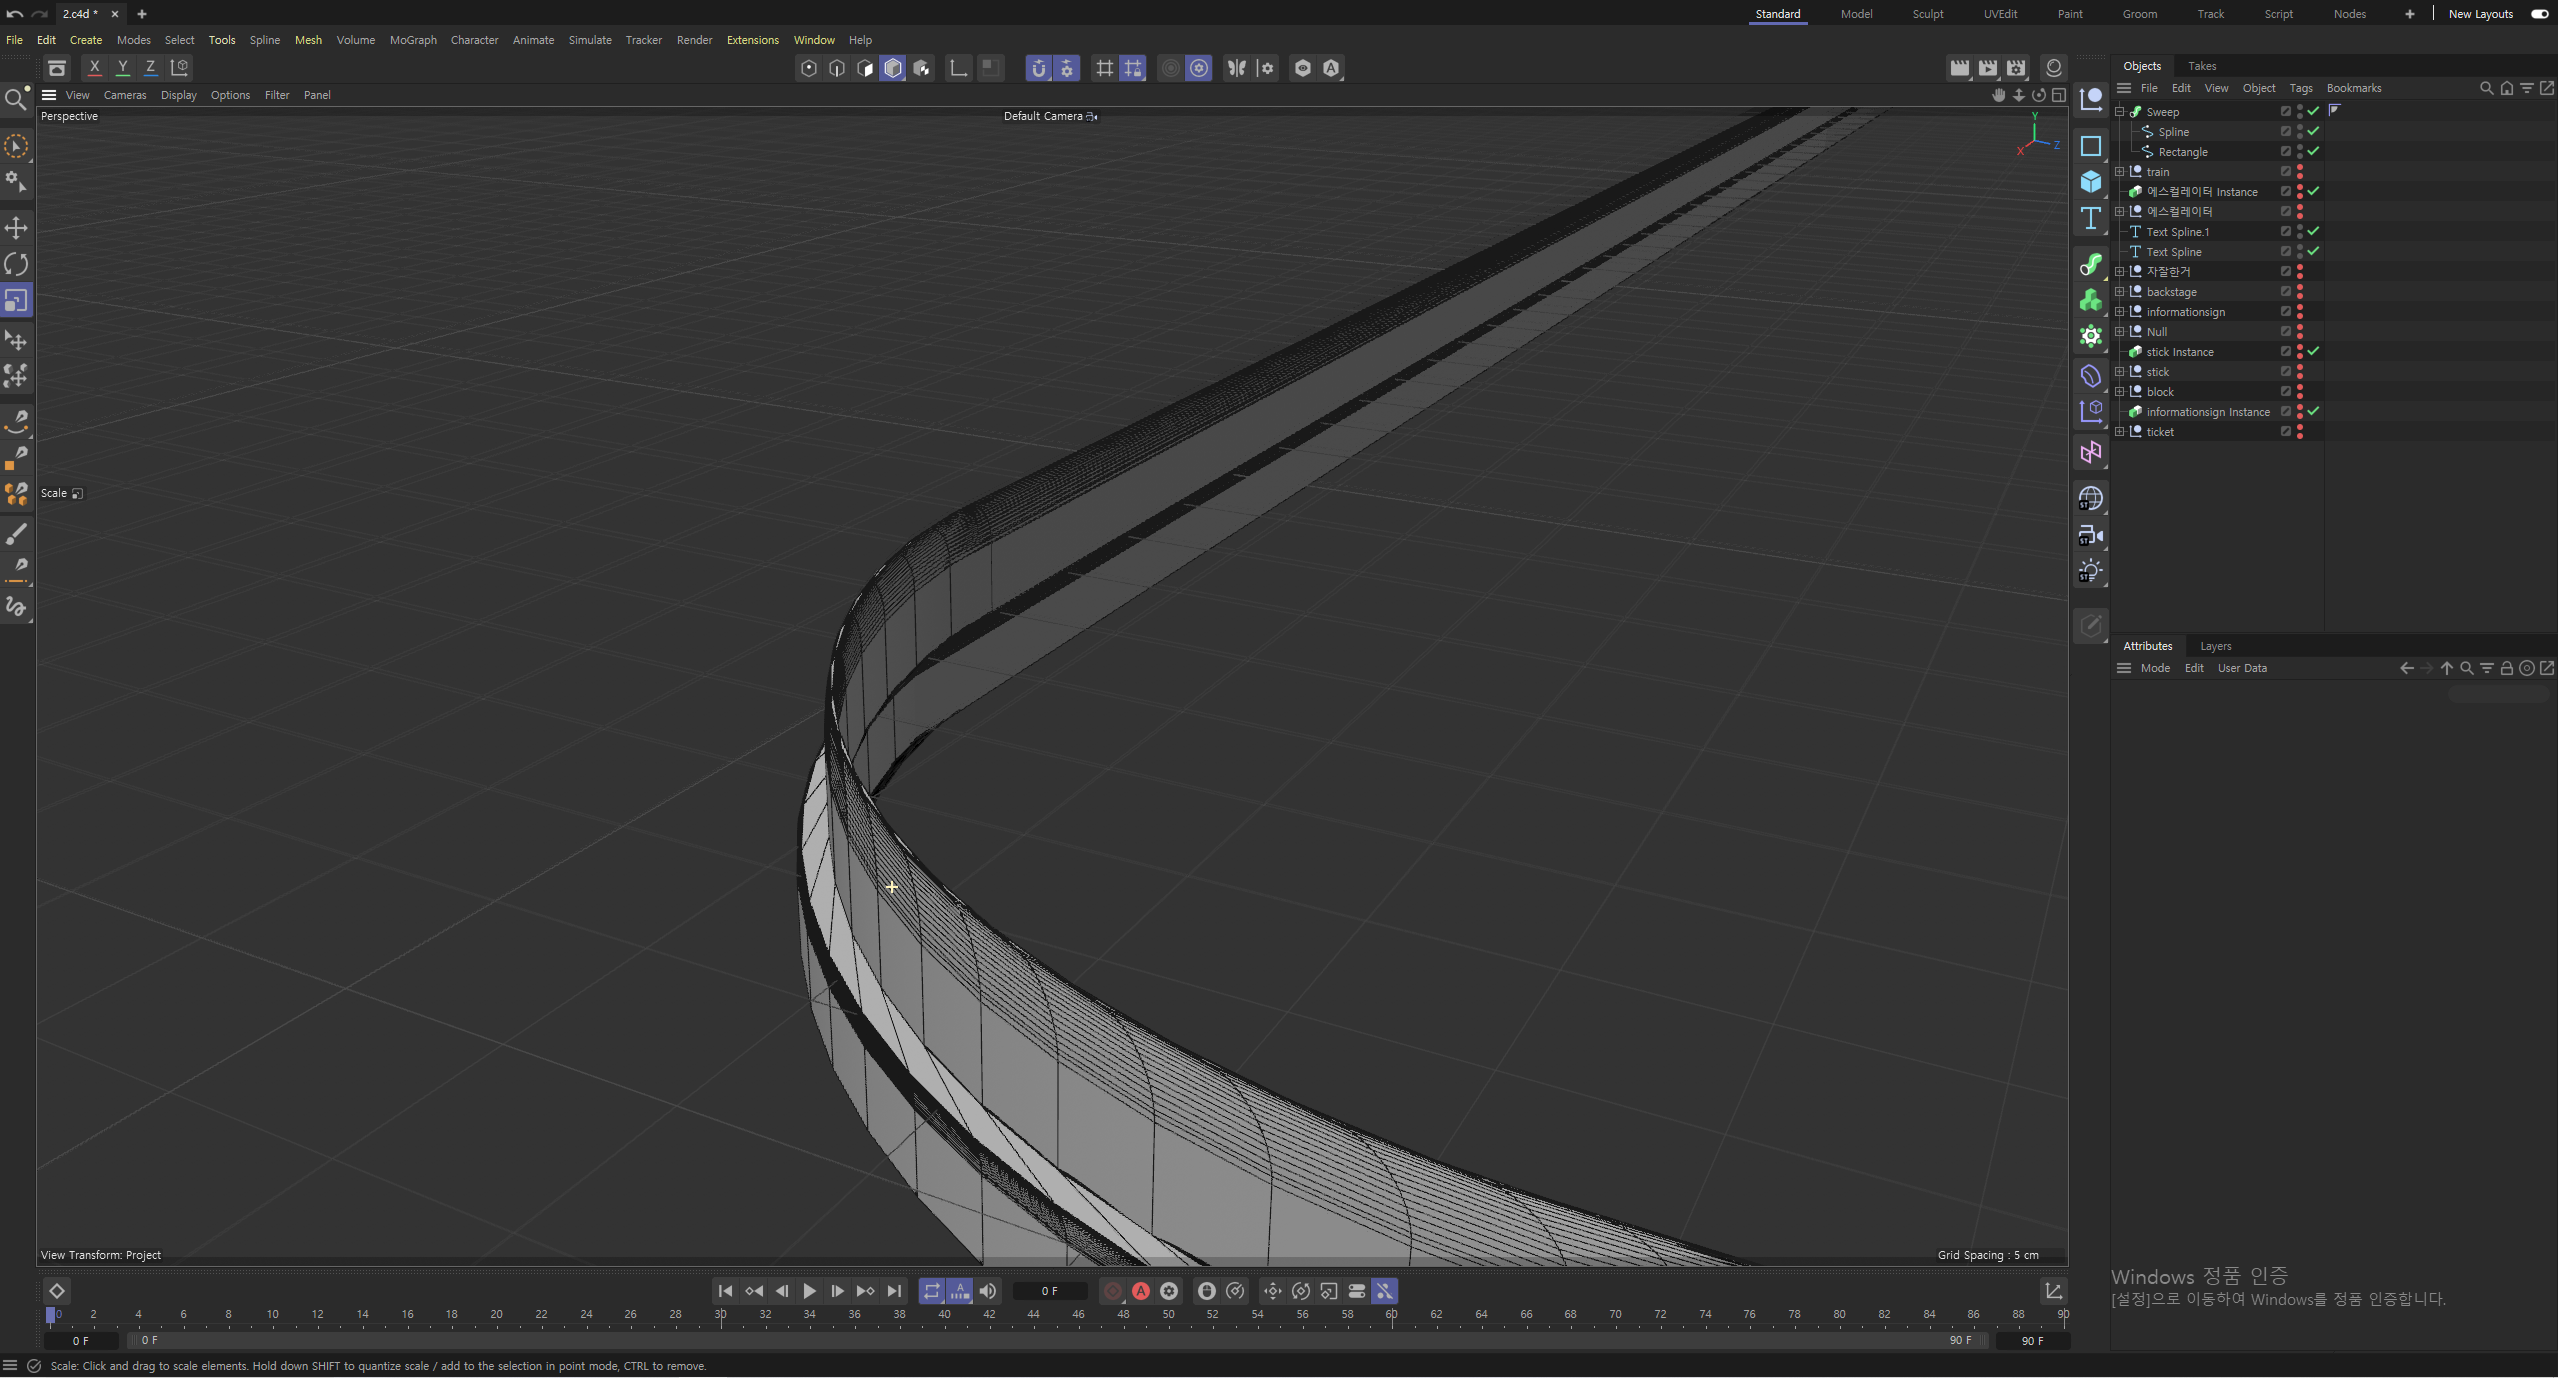Click the timeline playhead at frame 0
This screenshot has width=2558, height=1378.
pos(51,1315)
